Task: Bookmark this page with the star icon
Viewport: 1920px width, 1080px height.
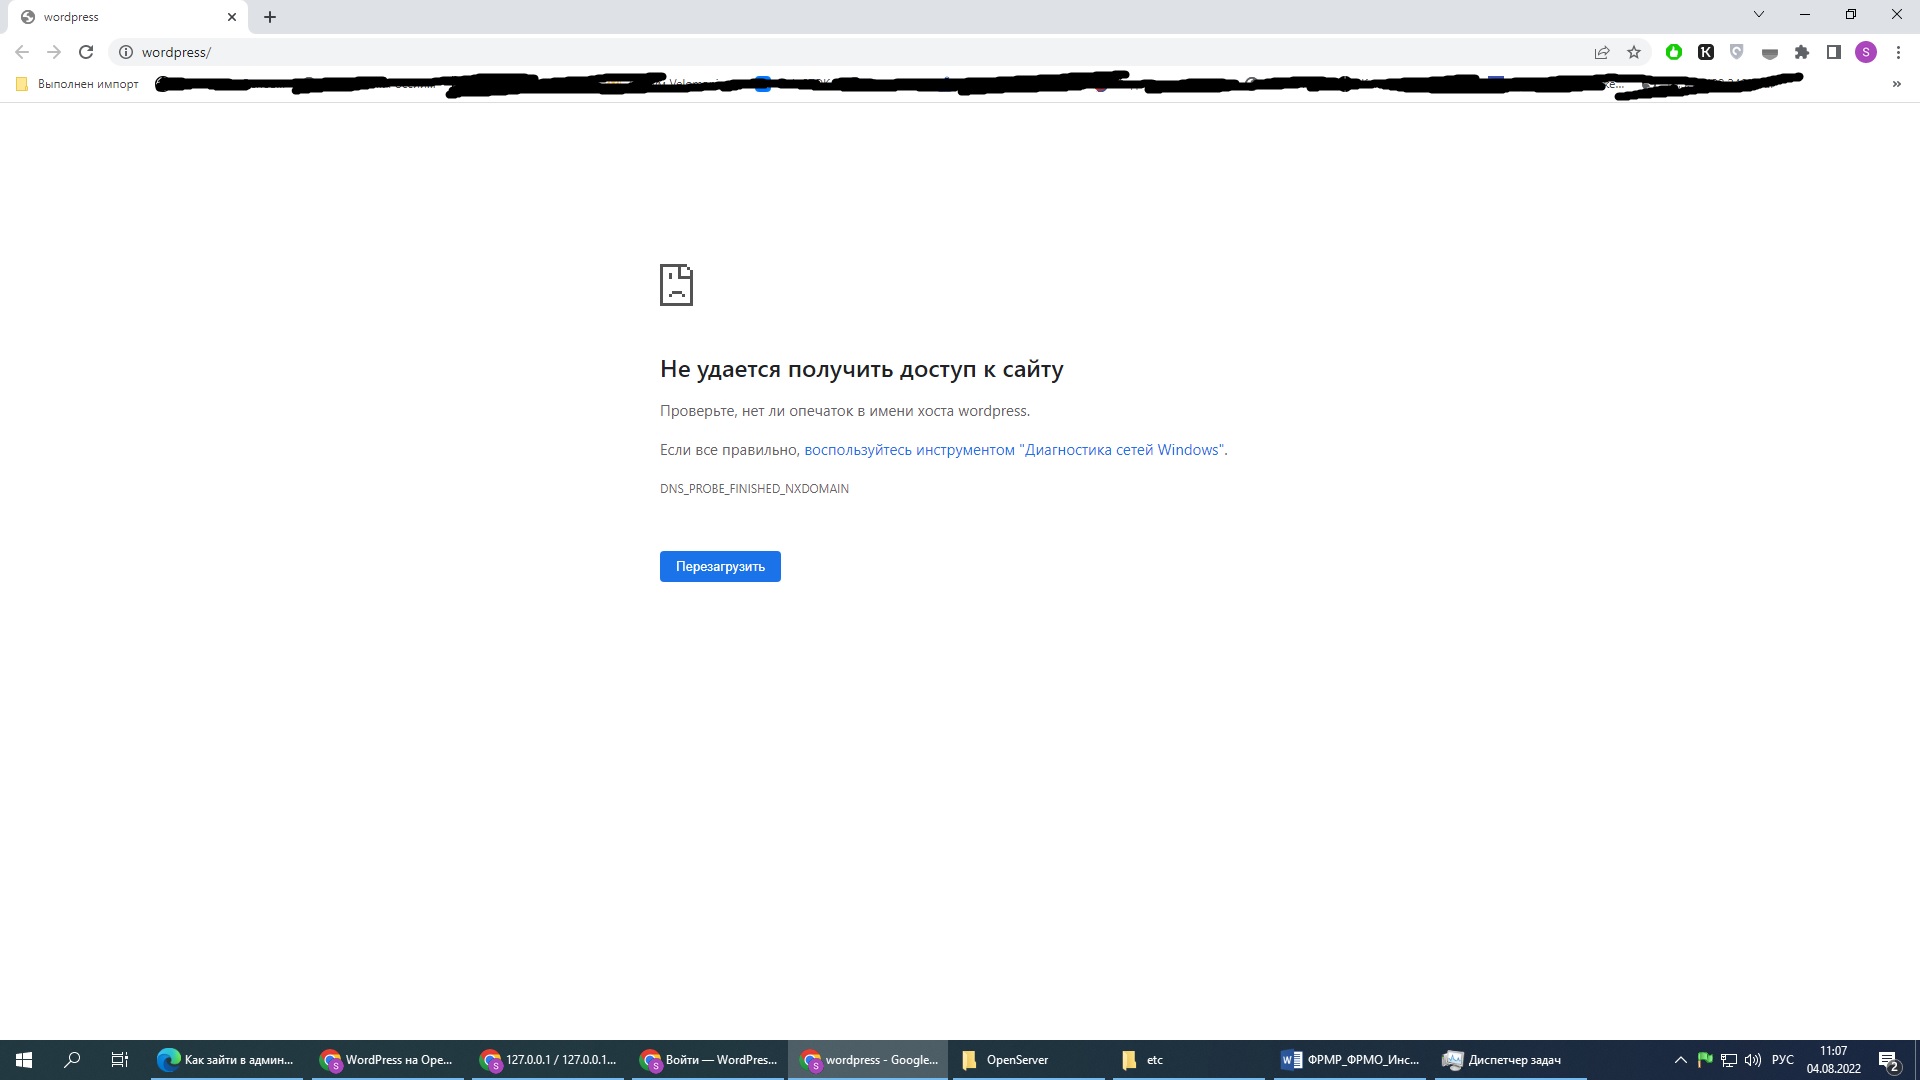Action: pyautogui.click(x=1634, y=52)
